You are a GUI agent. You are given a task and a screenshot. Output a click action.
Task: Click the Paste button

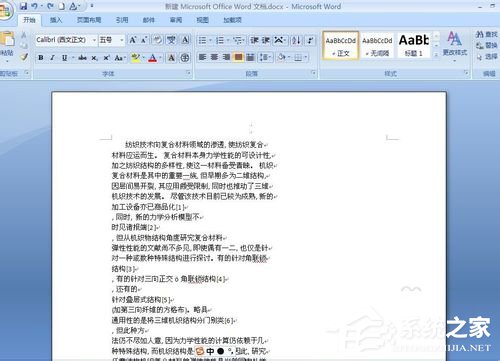pyautogui.click(x=6, y=46)
